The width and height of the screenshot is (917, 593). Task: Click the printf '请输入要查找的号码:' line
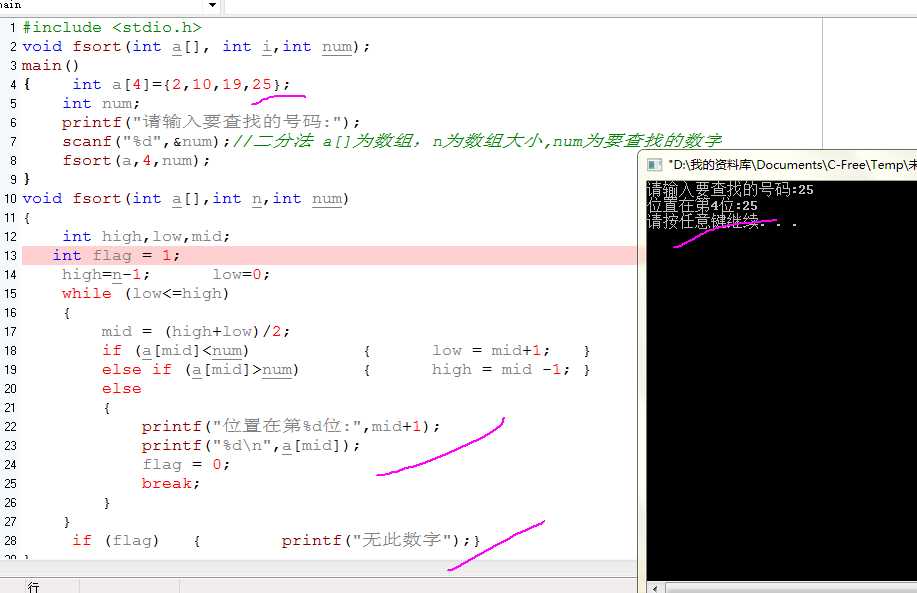[211, 122]
